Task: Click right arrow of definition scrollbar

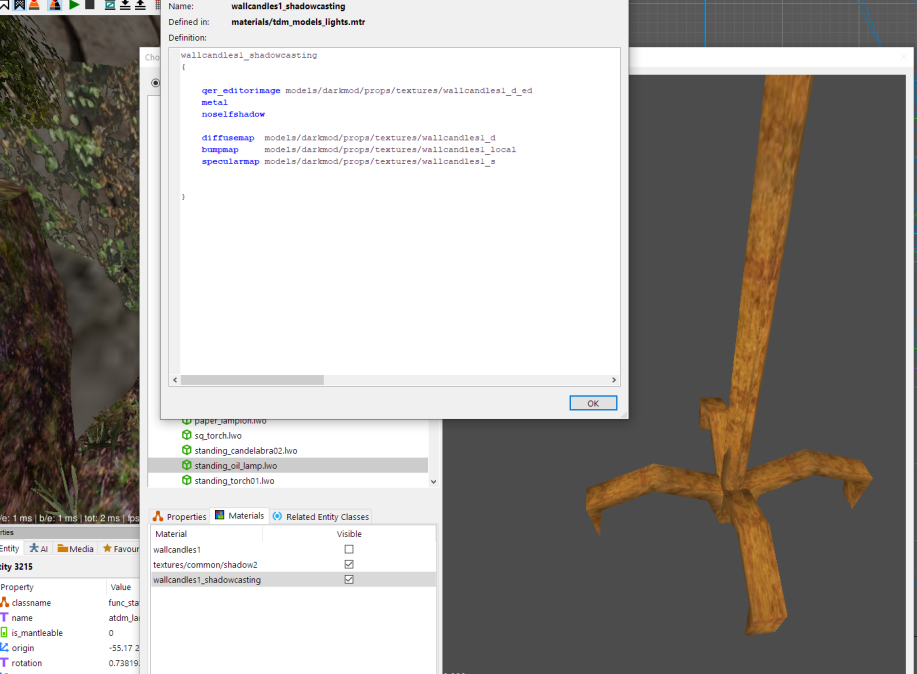Action: 614,380
